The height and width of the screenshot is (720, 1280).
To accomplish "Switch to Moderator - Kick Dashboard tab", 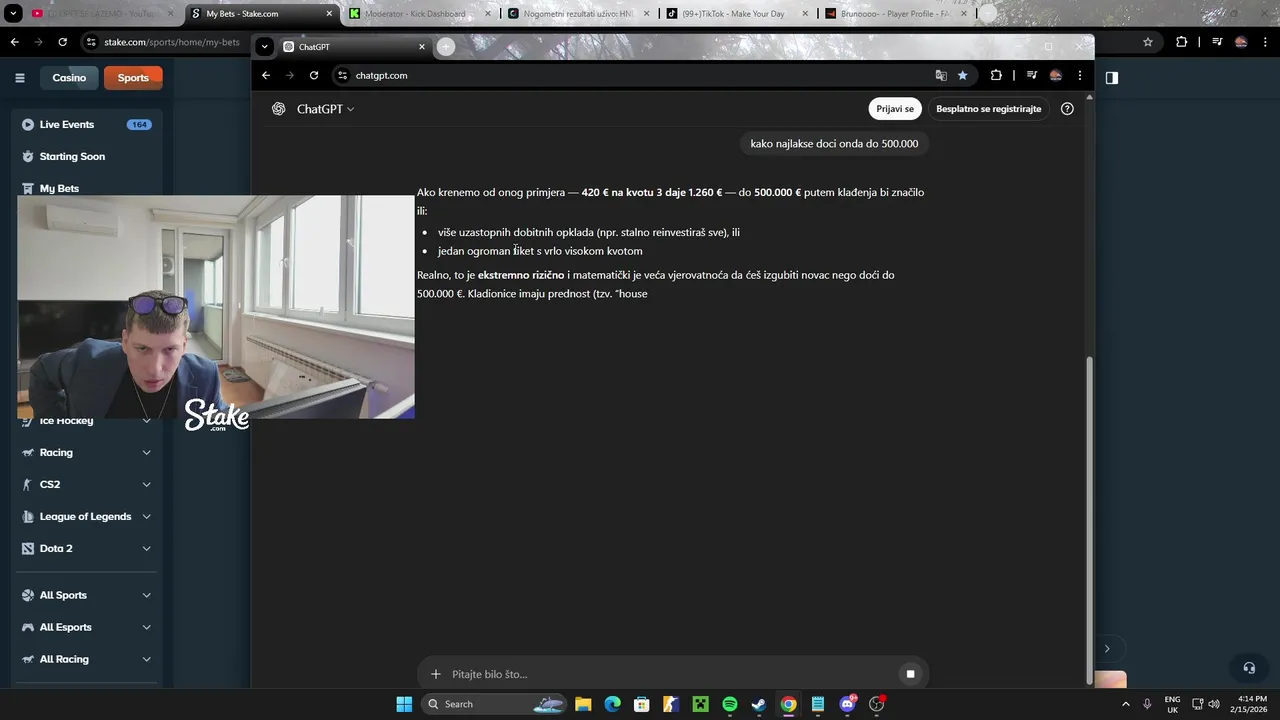I will tap(420, 14).
